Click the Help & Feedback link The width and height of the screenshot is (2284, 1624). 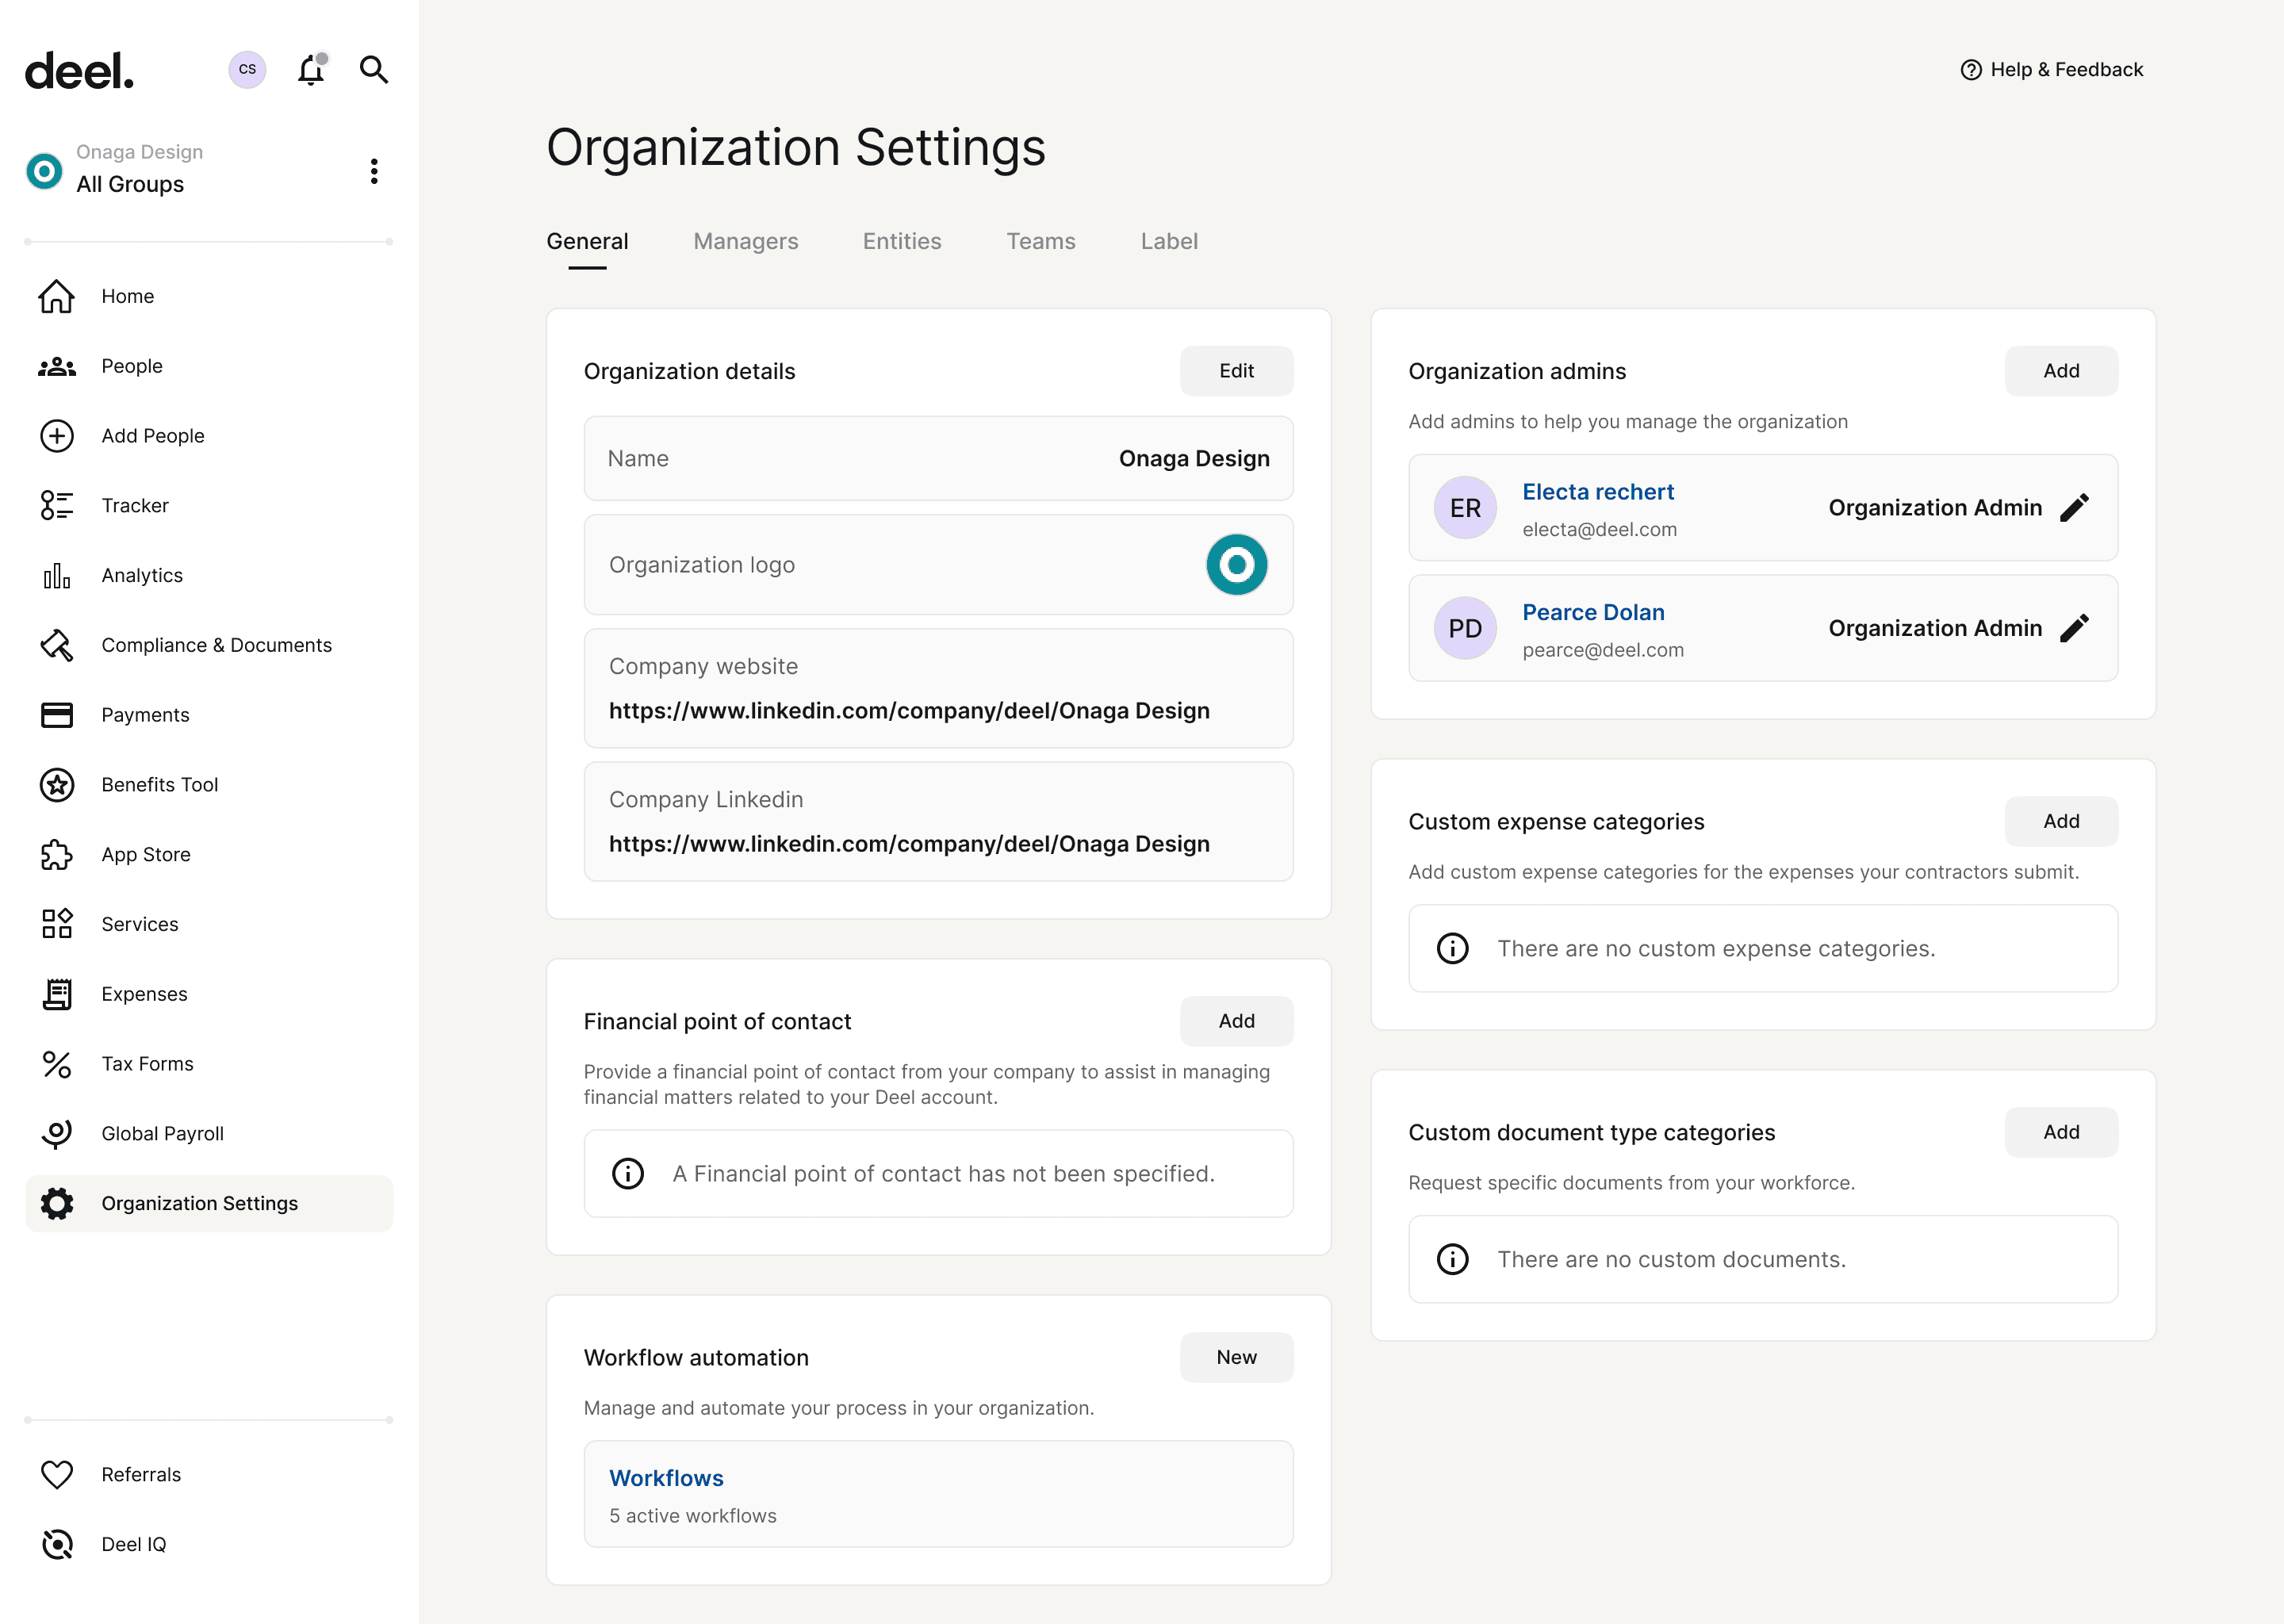point(2052,70)
